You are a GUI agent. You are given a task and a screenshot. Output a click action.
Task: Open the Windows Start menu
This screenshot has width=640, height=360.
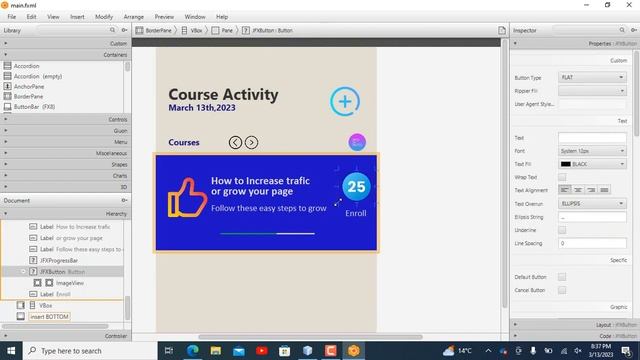tap(11, 351)
